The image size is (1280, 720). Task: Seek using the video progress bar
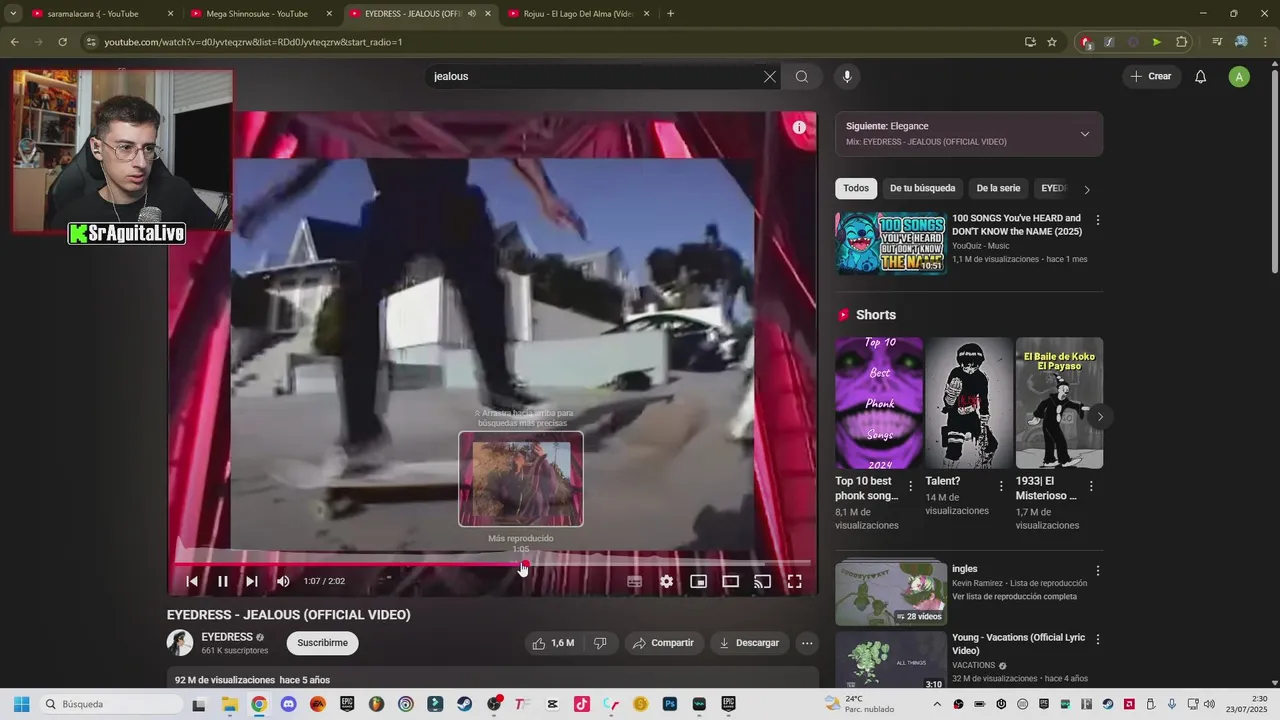point(492,564)
